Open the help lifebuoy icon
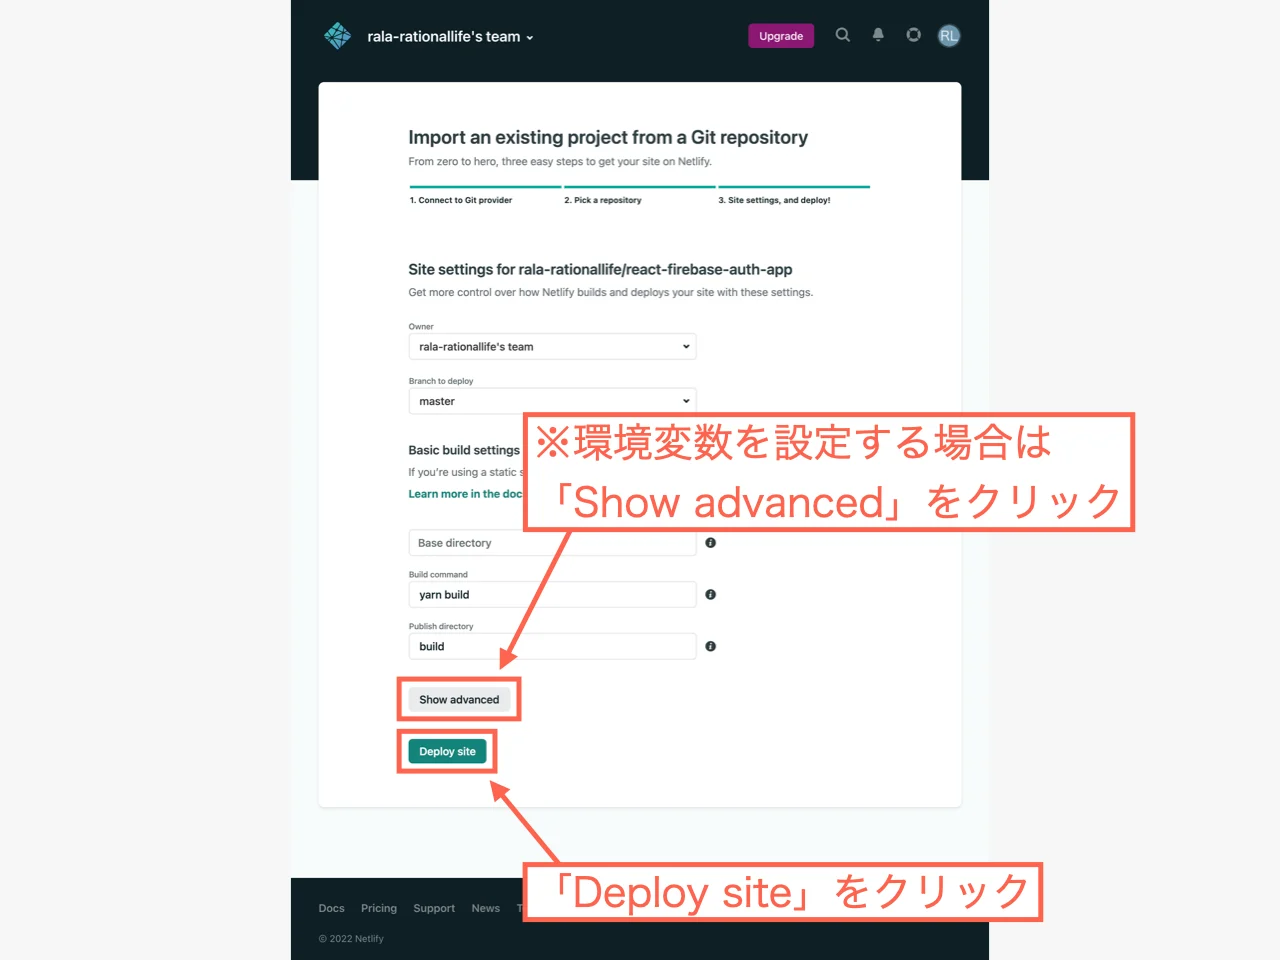The width and height of the screenshot is (1280, 960). coord(913,35)
